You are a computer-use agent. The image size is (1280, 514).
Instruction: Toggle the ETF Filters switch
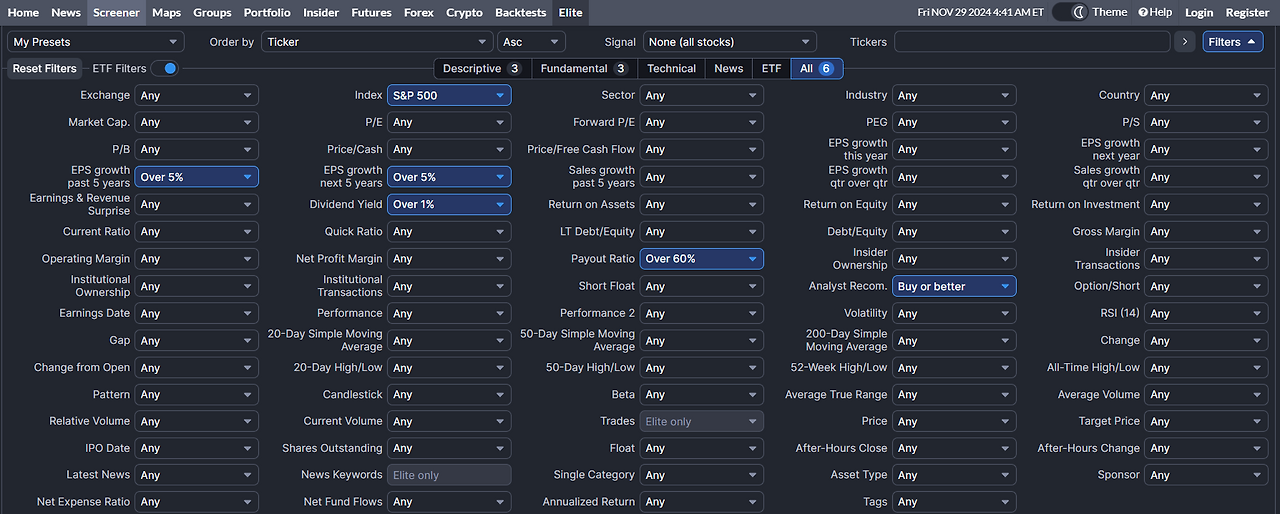[x=166, y=68]
